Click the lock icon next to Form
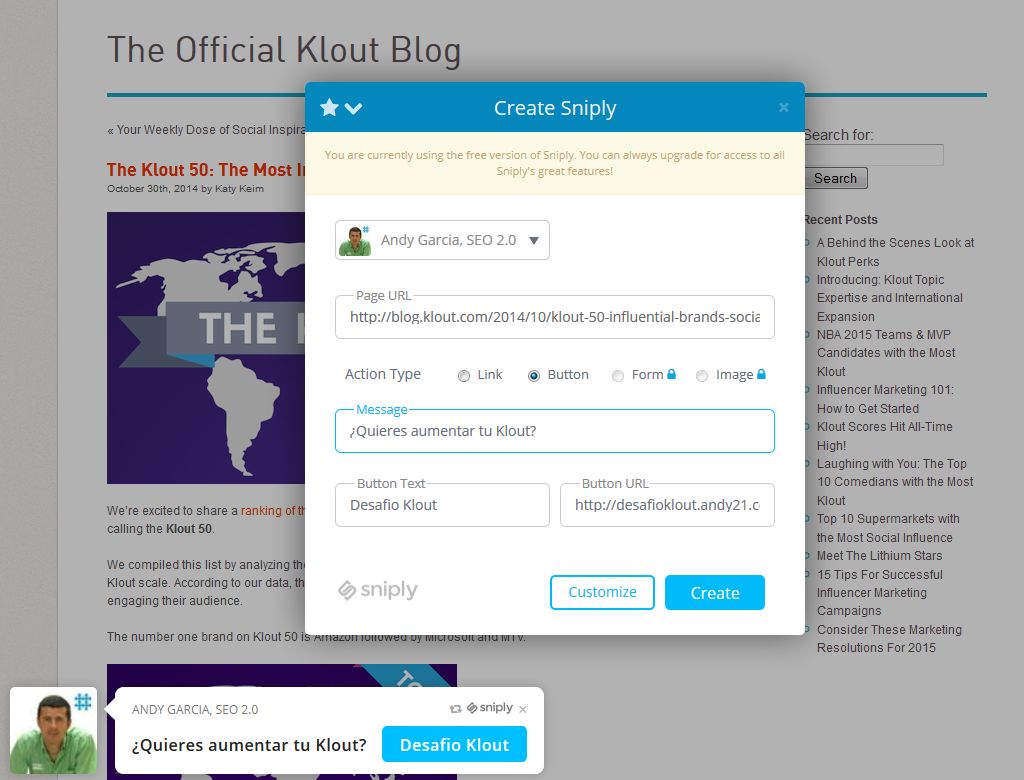The image size is (1024, 780). 671,374
